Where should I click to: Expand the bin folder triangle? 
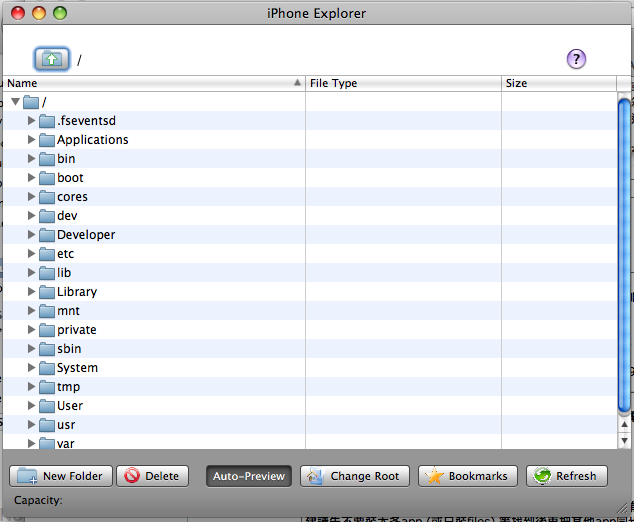click(31, 159)
